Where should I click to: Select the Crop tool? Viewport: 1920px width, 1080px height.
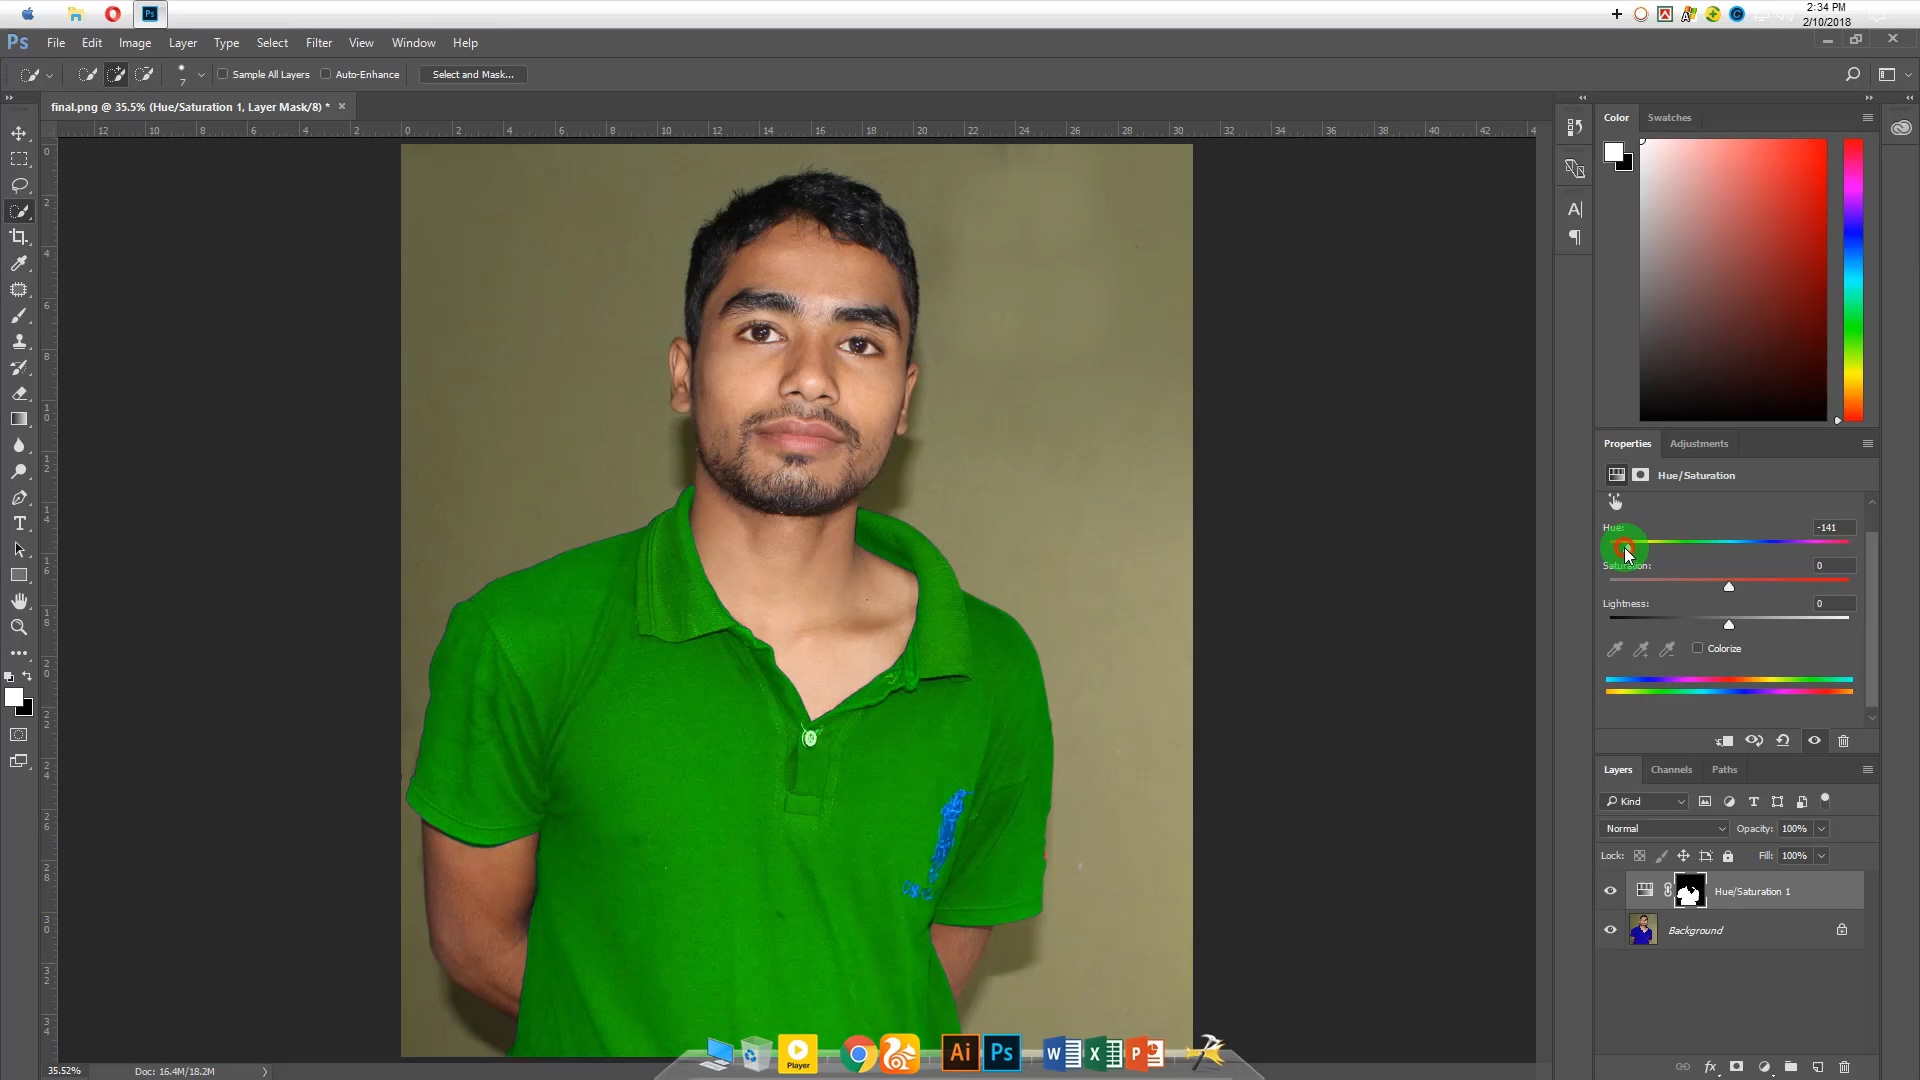[19, 237]
